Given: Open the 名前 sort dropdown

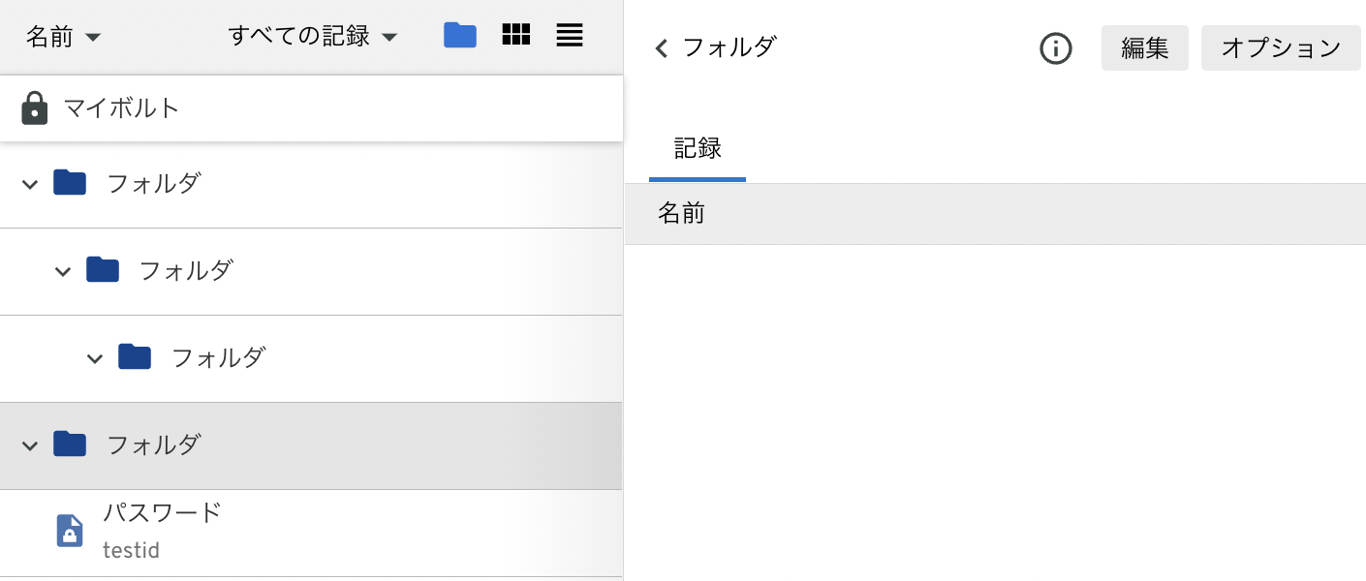Looking at the screenshot, I should pyautogui.click(x=63, y=37).
